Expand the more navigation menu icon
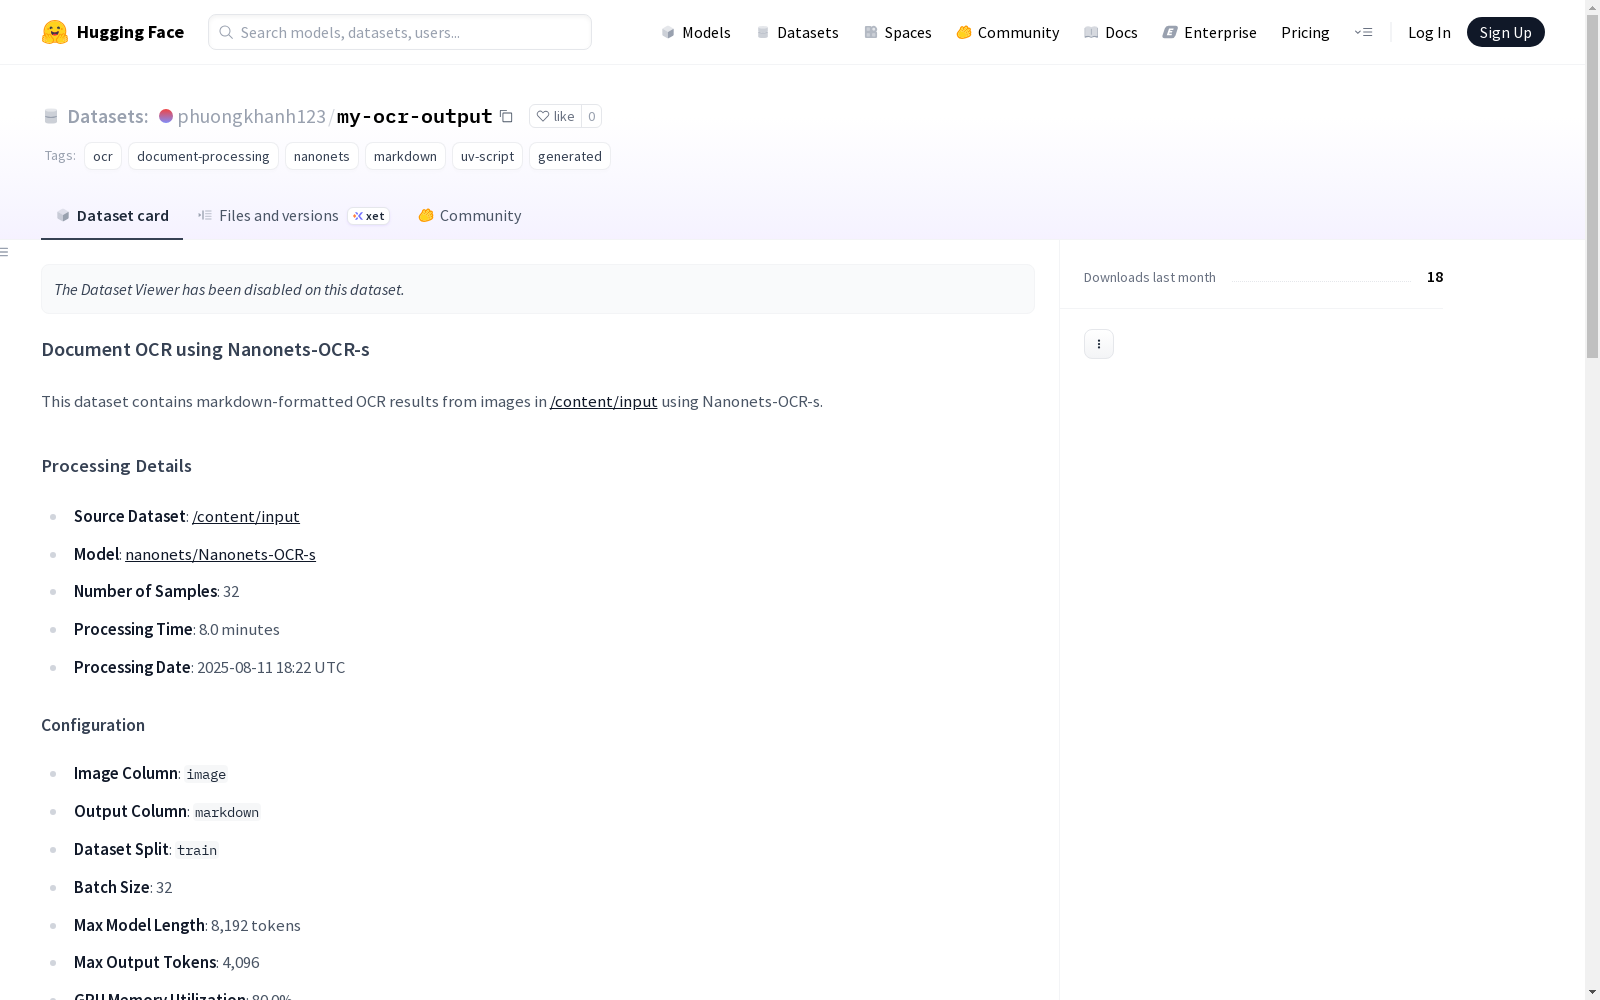Image resolution: width=1600 pixels, height=1000 pixels. click(1363, 32)
